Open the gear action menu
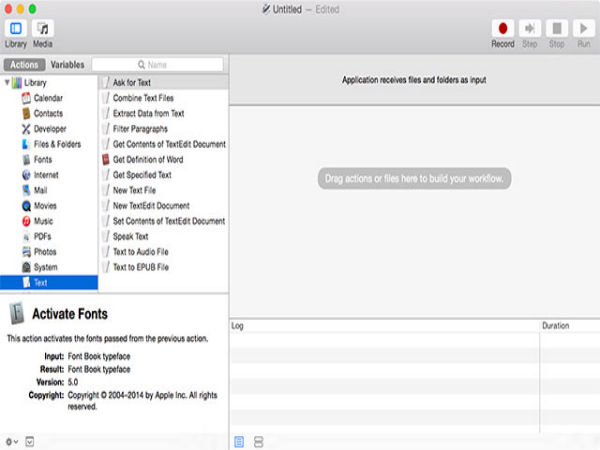Screen dimensions: 600x450 (12, 442)
